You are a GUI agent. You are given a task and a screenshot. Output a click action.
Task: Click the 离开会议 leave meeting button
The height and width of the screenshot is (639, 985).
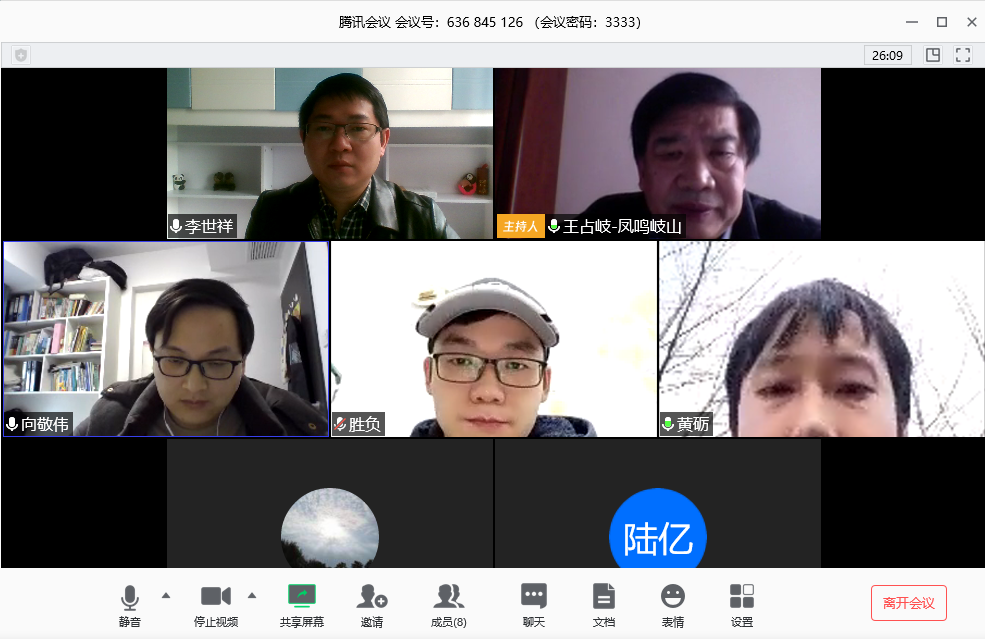coord(908,603)
